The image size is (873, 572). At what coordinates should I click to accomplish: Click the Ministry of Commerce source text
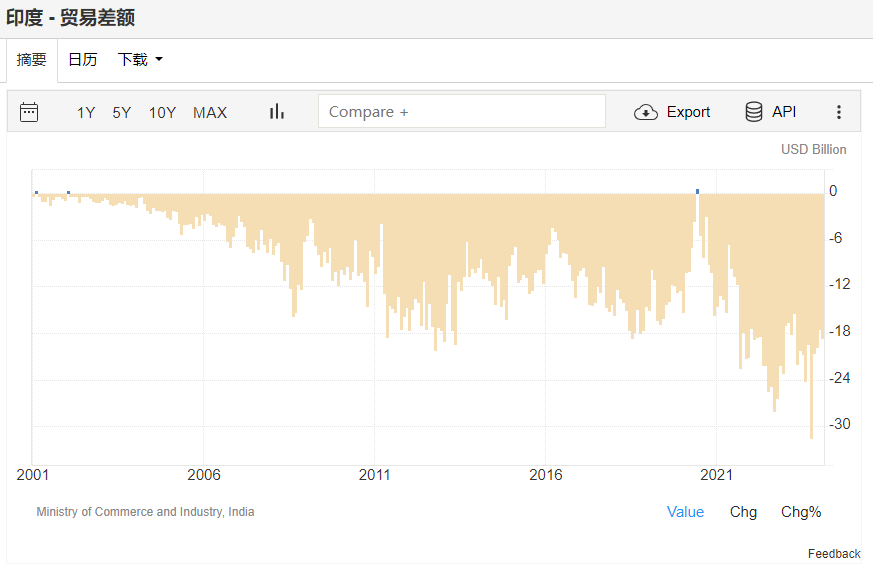[145, 512]
